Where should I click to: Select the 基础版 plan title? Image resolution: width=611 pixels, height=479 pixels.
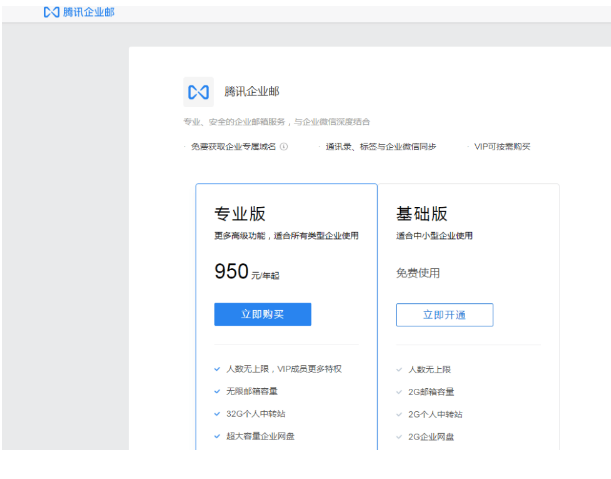coord(421,213)
